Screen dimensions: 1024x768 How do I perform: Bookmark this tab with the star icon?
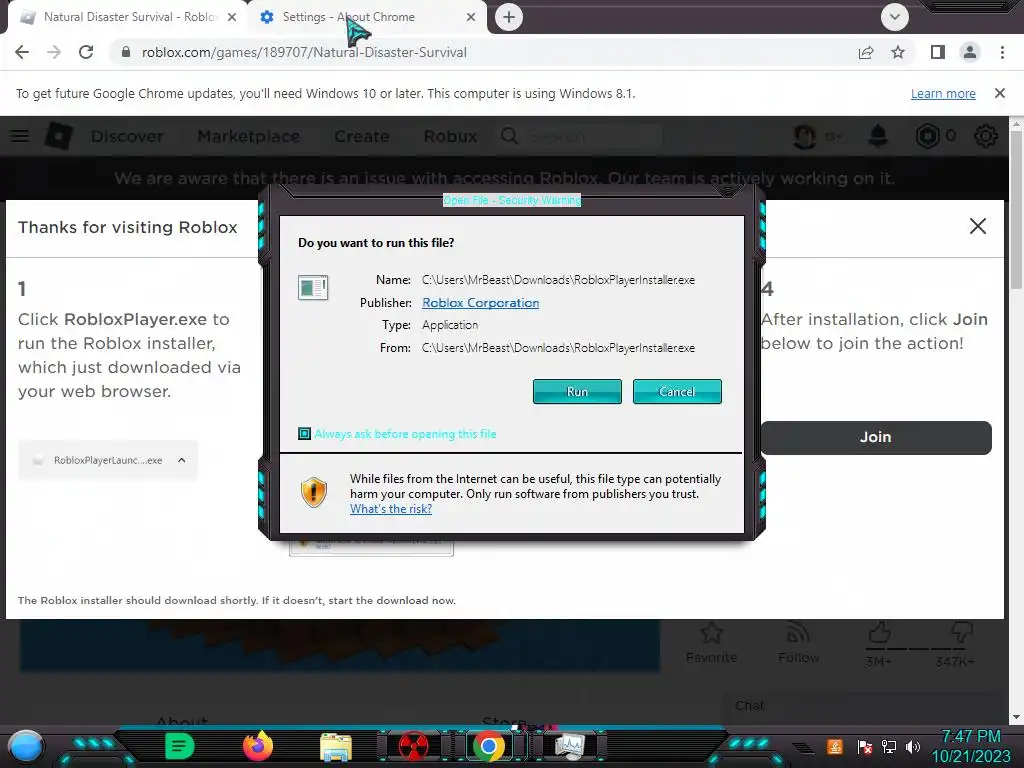[x=898, y=52]
